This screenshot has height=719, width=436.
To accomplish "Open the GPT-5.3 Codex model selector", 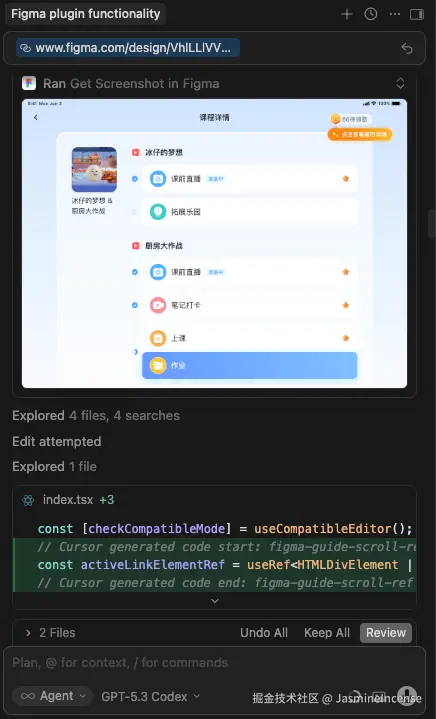I will point(151,697).
